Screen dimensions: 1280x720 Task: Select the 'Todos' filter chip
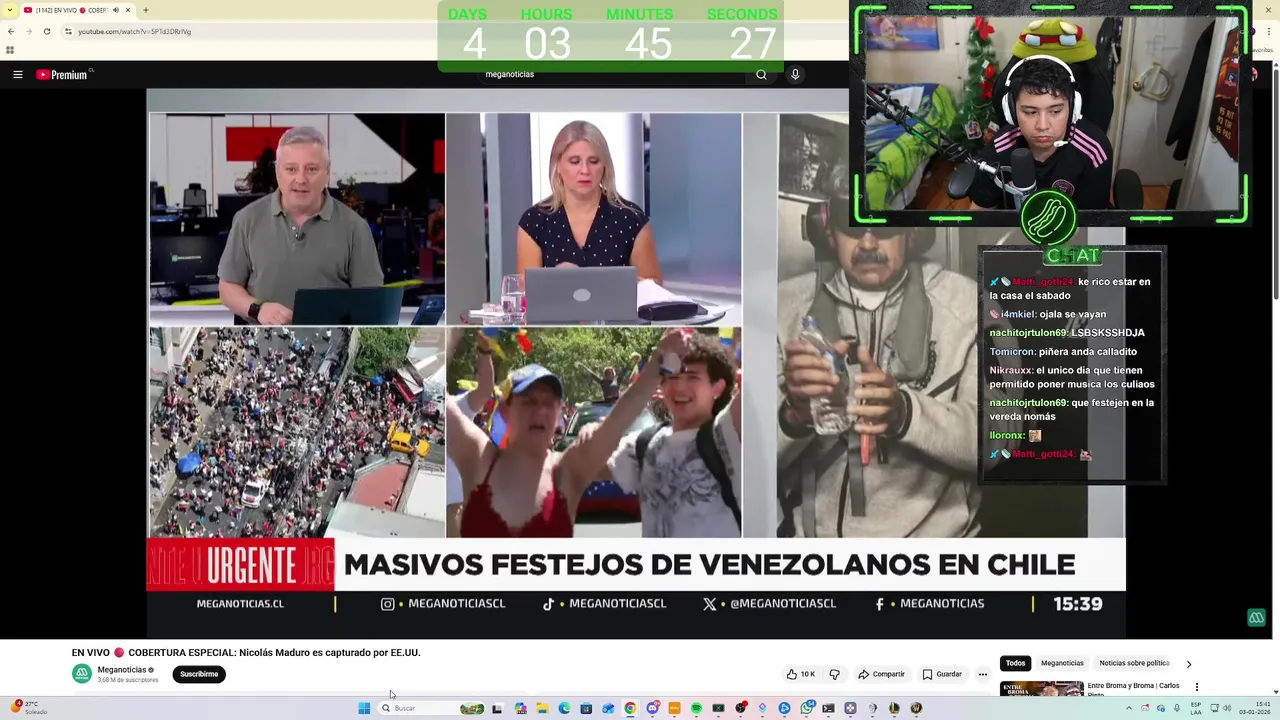point(1015,663)
